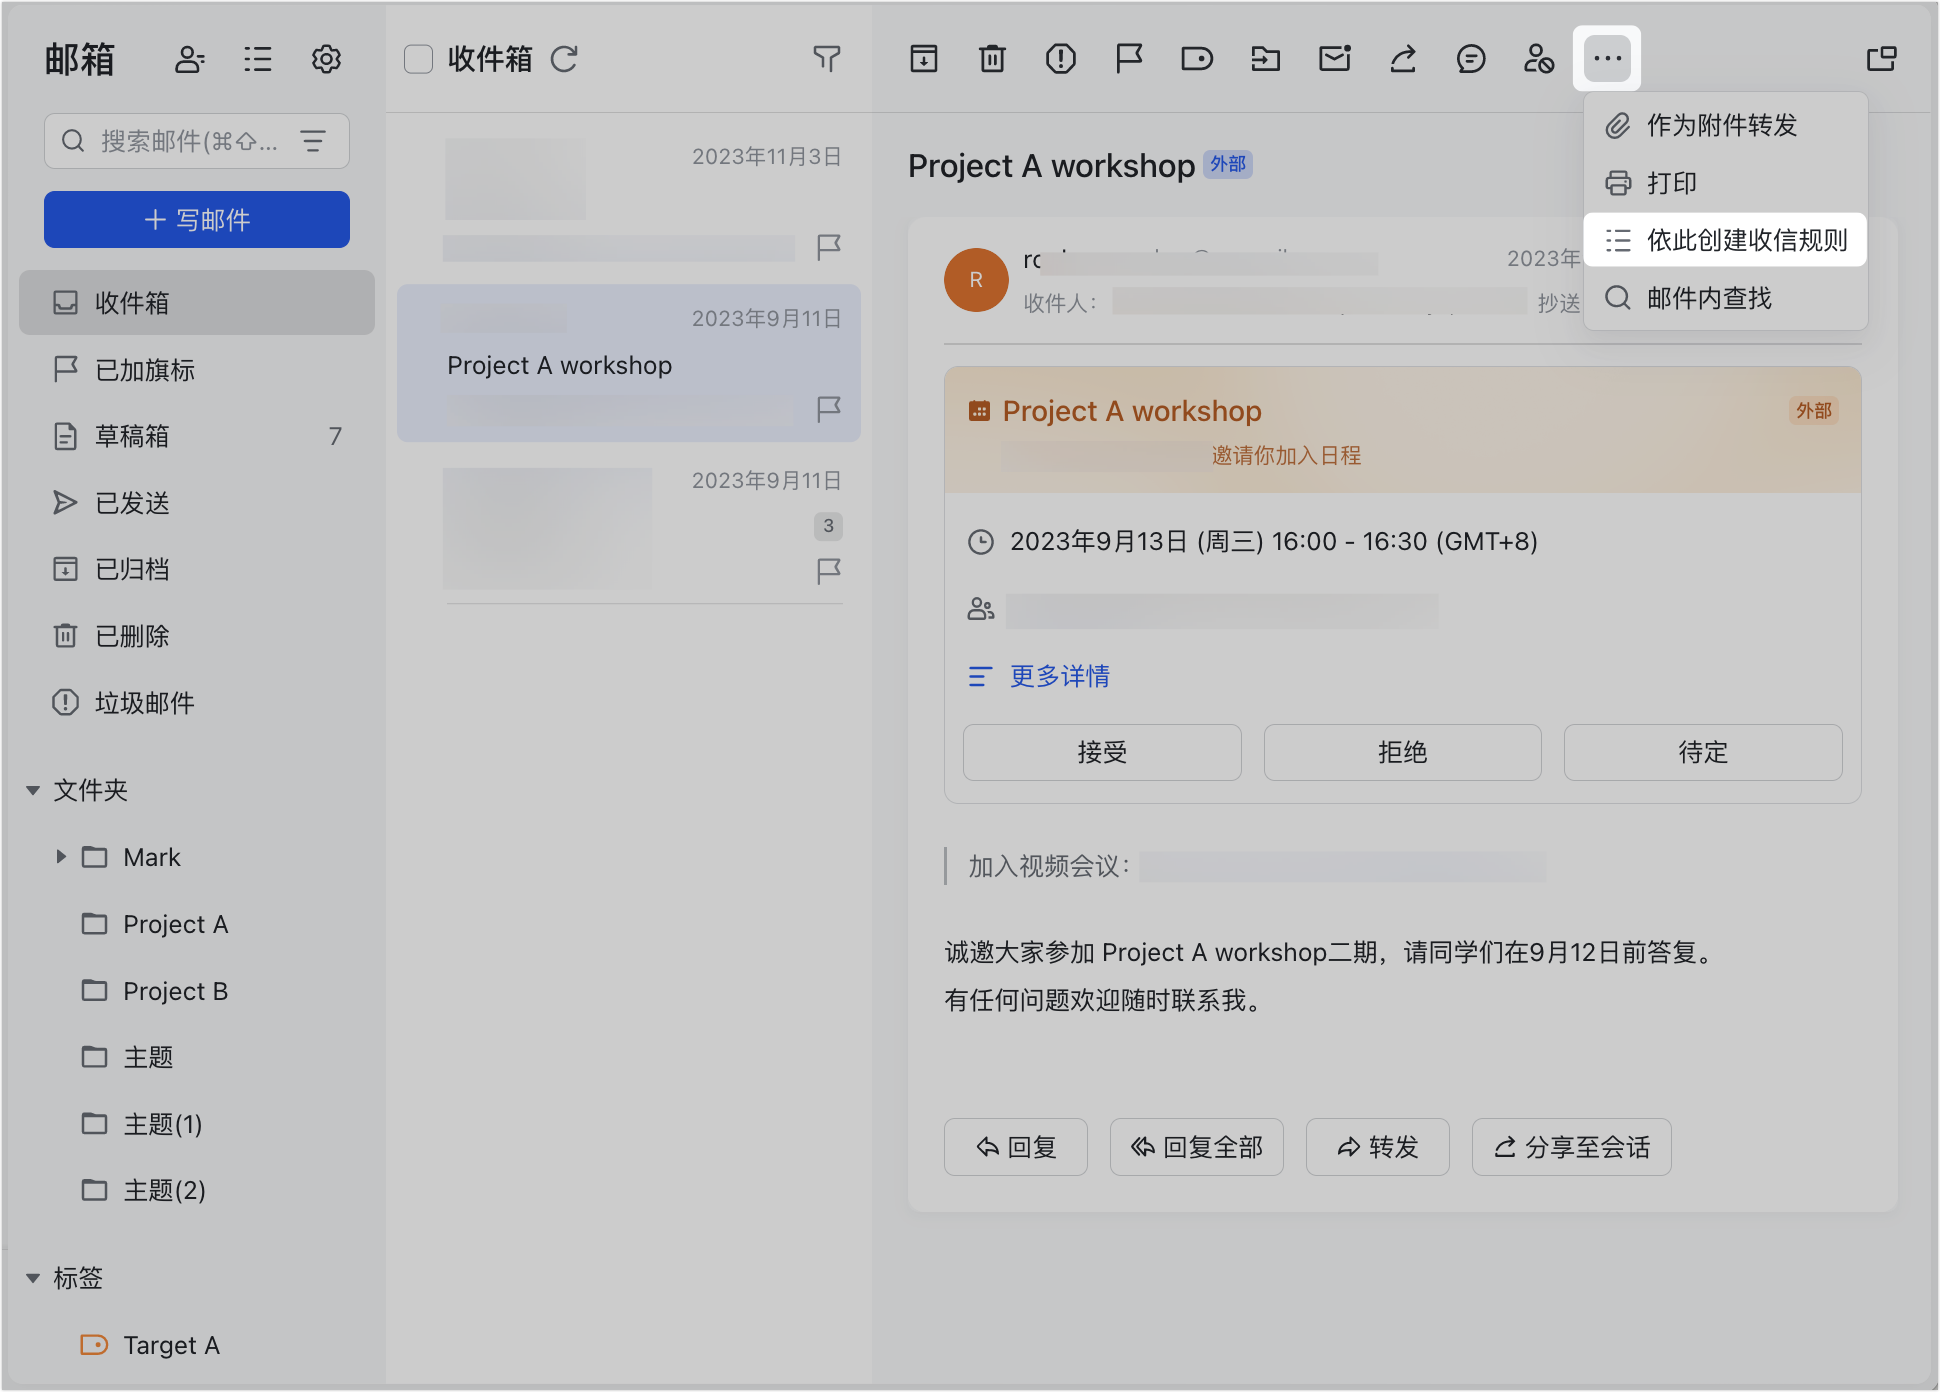Click the 回复 button
Viewport: 1940px width, 1392px height.
[1016, 1147]
